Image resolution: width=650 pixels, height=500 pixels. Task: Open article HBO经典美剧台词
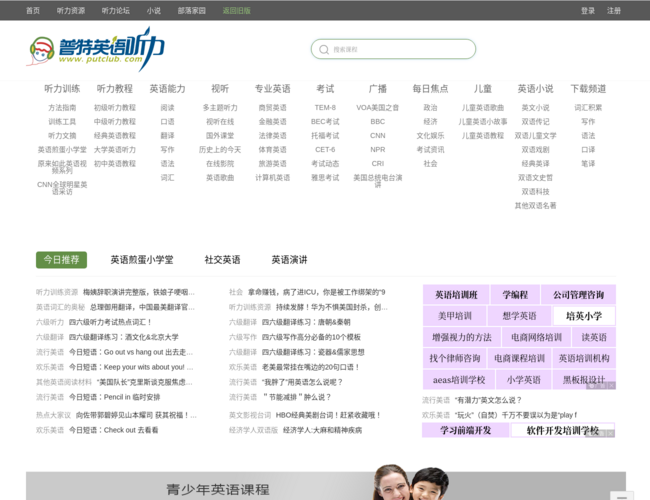click(328, 415)
